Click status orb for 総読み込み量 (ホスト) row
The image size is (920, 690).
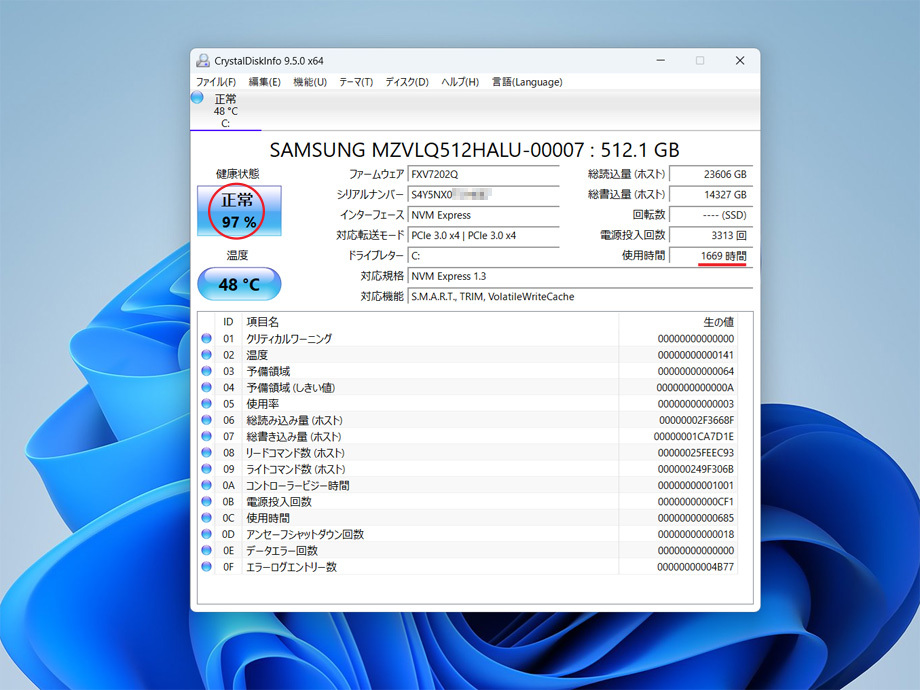click(x=207, y=420)
